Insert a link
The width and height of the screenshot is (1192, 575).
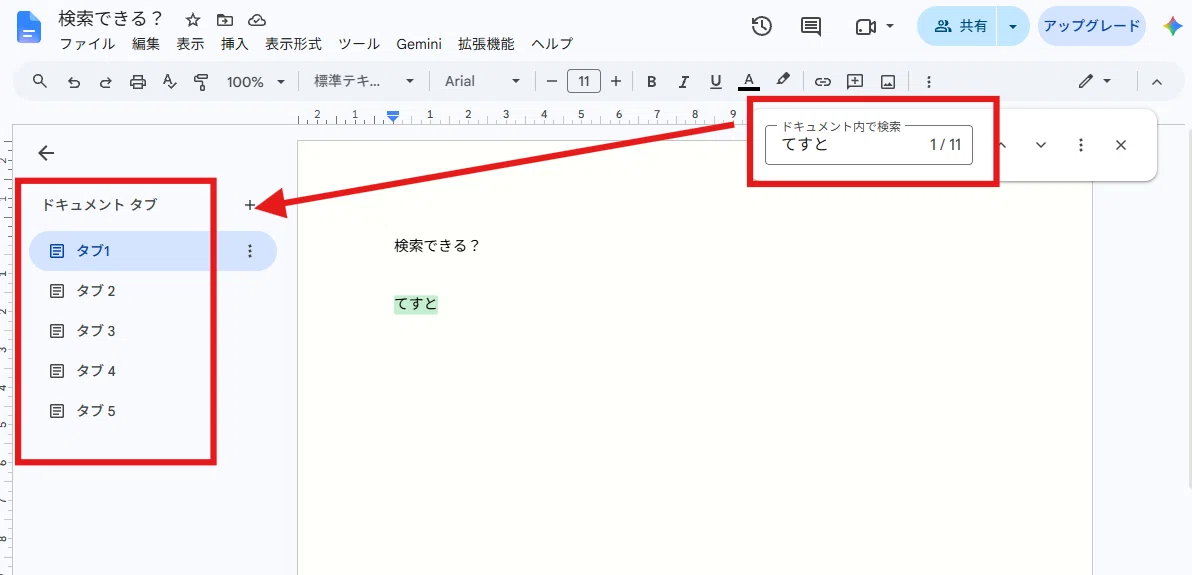(823, 81)
